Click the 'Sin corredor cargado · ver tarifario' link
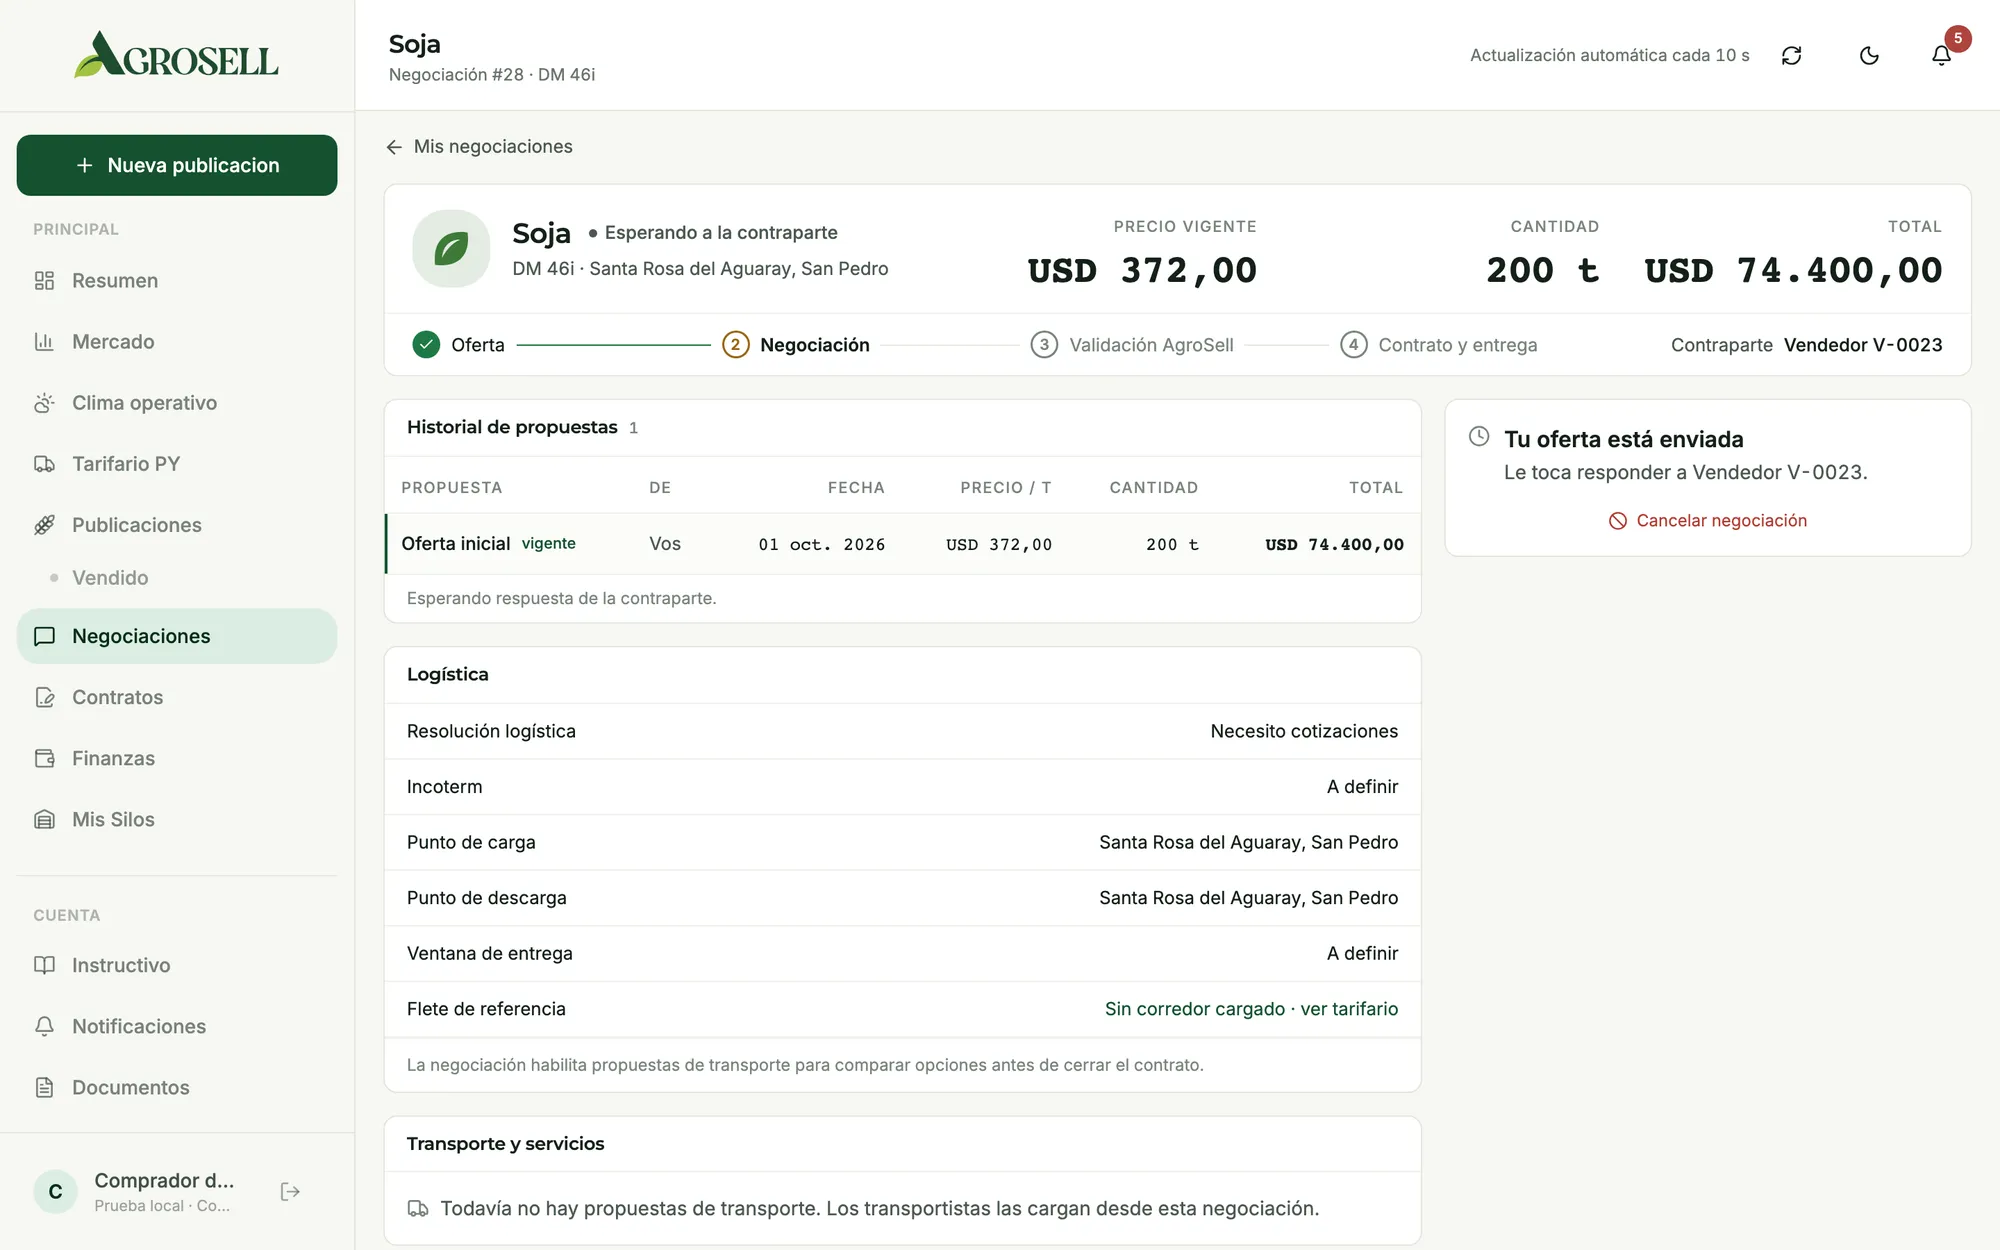The width and height of the screenshot is (2000, 1250). tap(1251, 1009)
